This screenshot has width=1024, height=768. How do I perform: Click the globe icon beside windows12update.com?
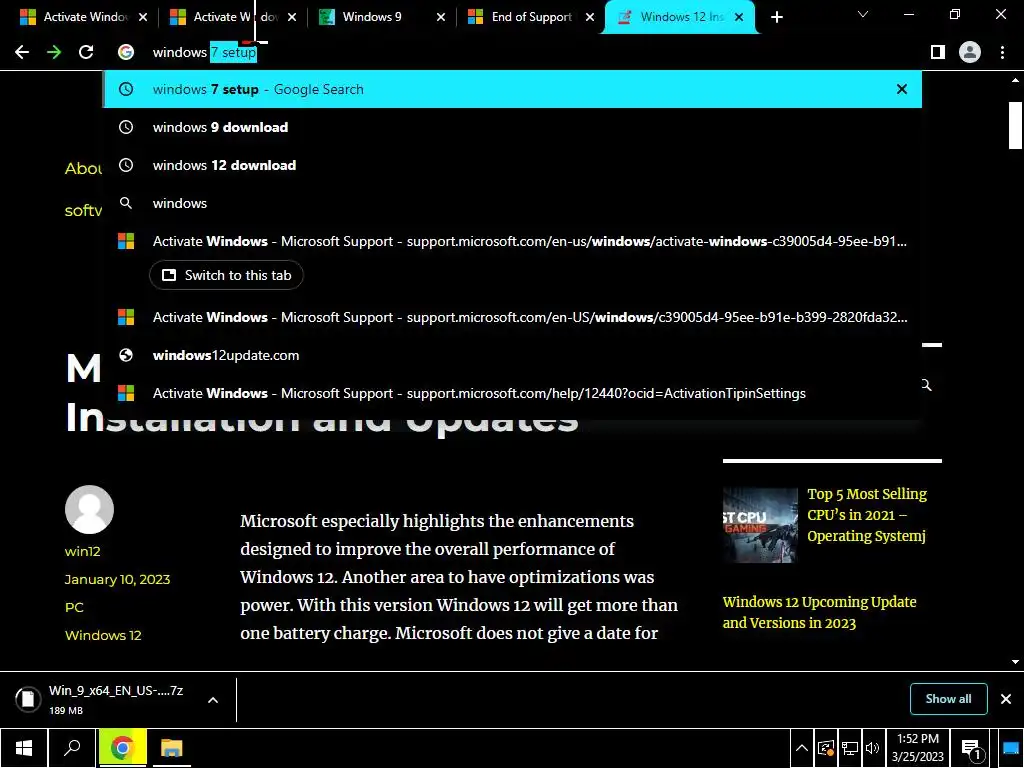pyautogui.click(x=126, y=355)
